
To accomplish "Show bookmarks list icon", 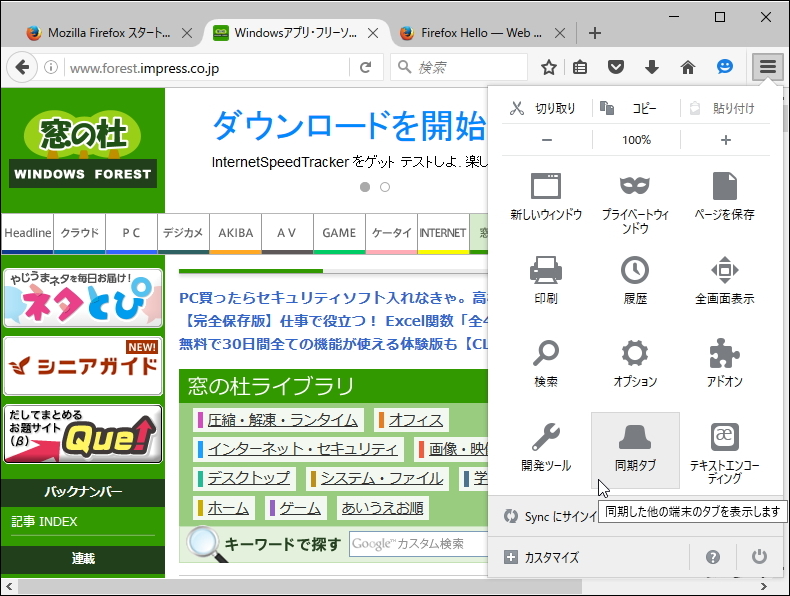I will pos(580,67).
